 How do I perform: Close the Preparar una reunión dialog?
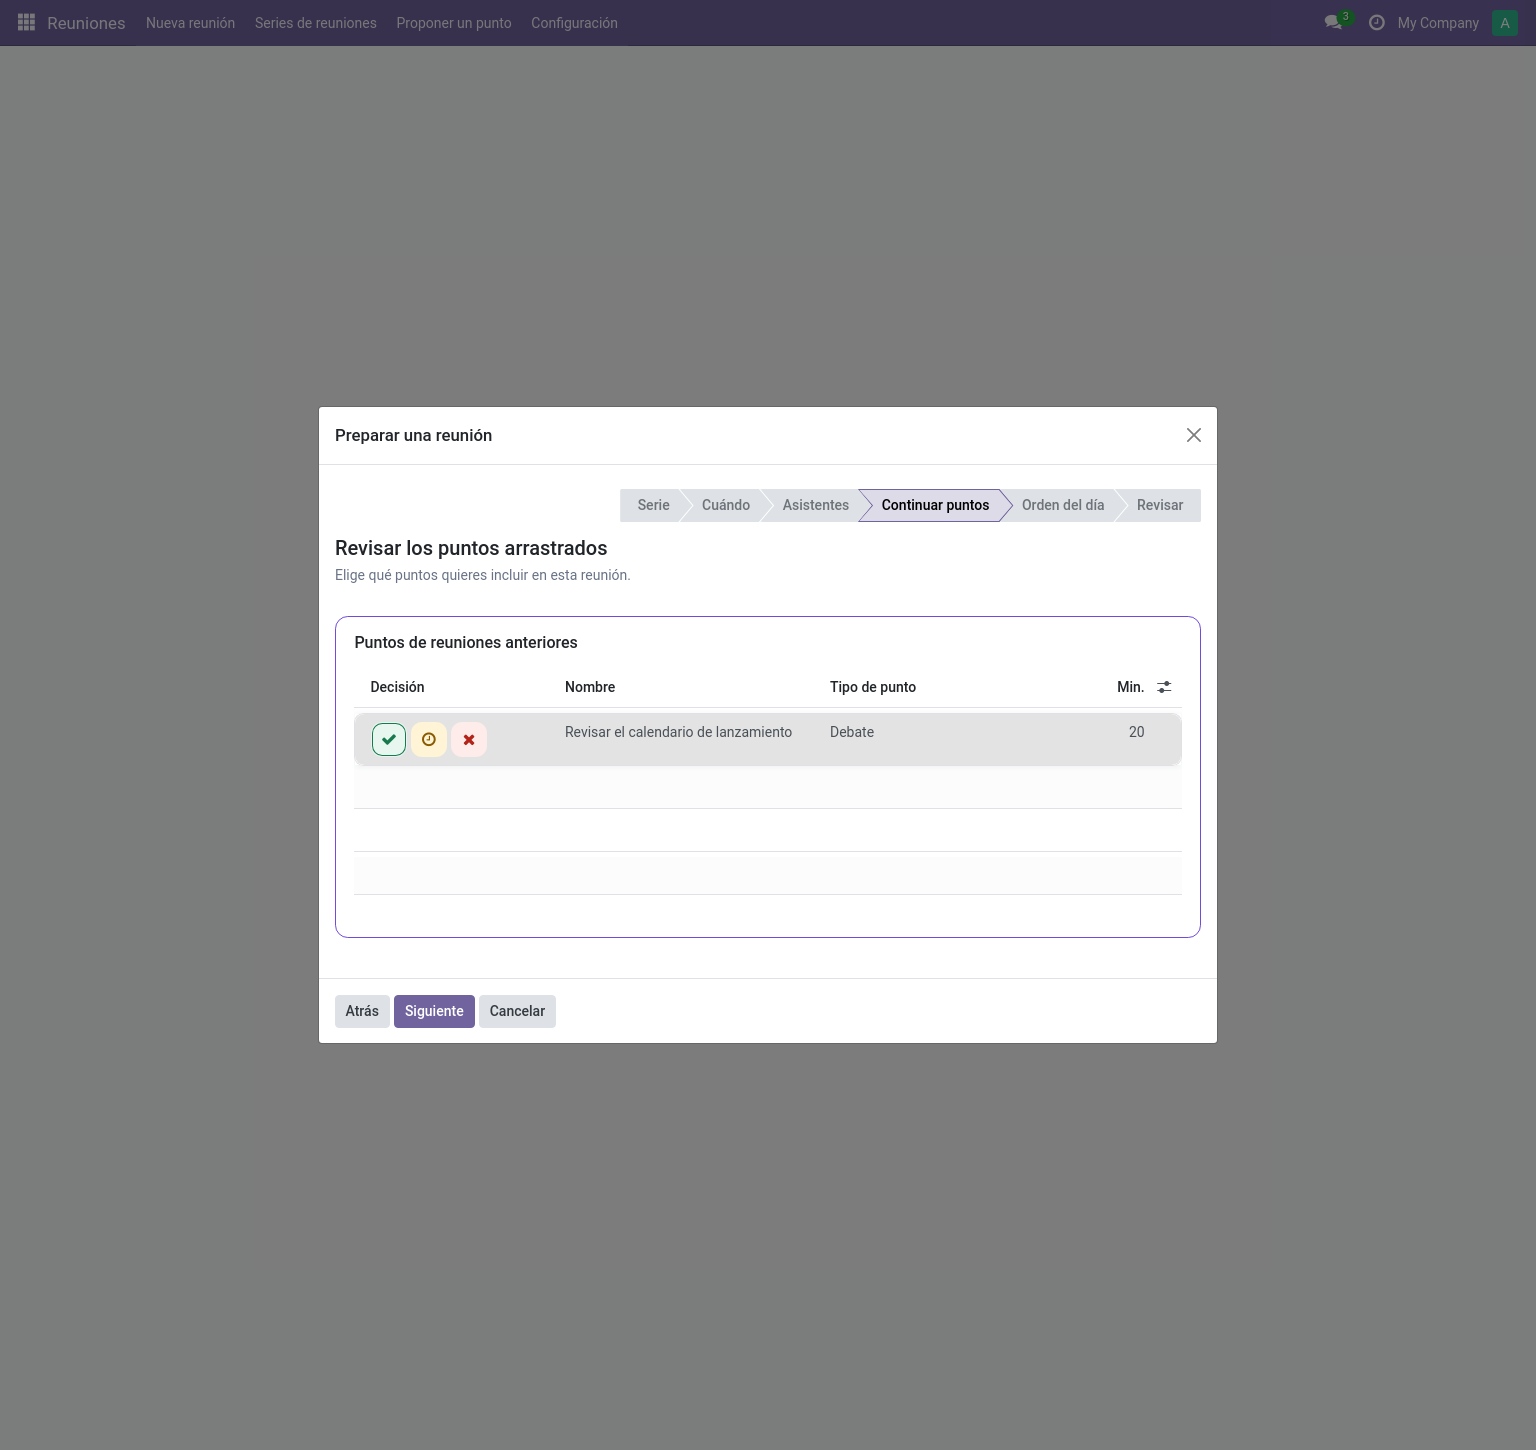[x=1193, y=435]
